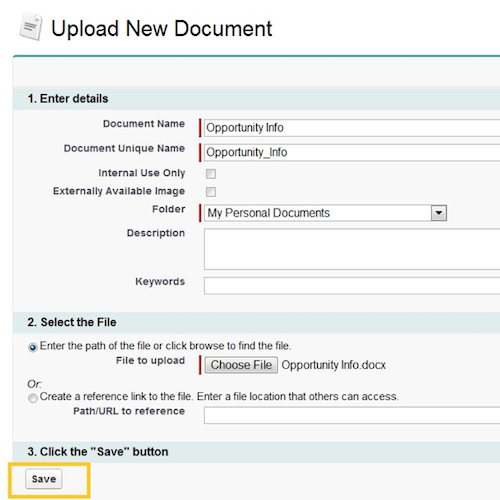Viewport: 500px width, 500px height.
Task: Click into the Document Unique Name field
Action: coord(352,153)
